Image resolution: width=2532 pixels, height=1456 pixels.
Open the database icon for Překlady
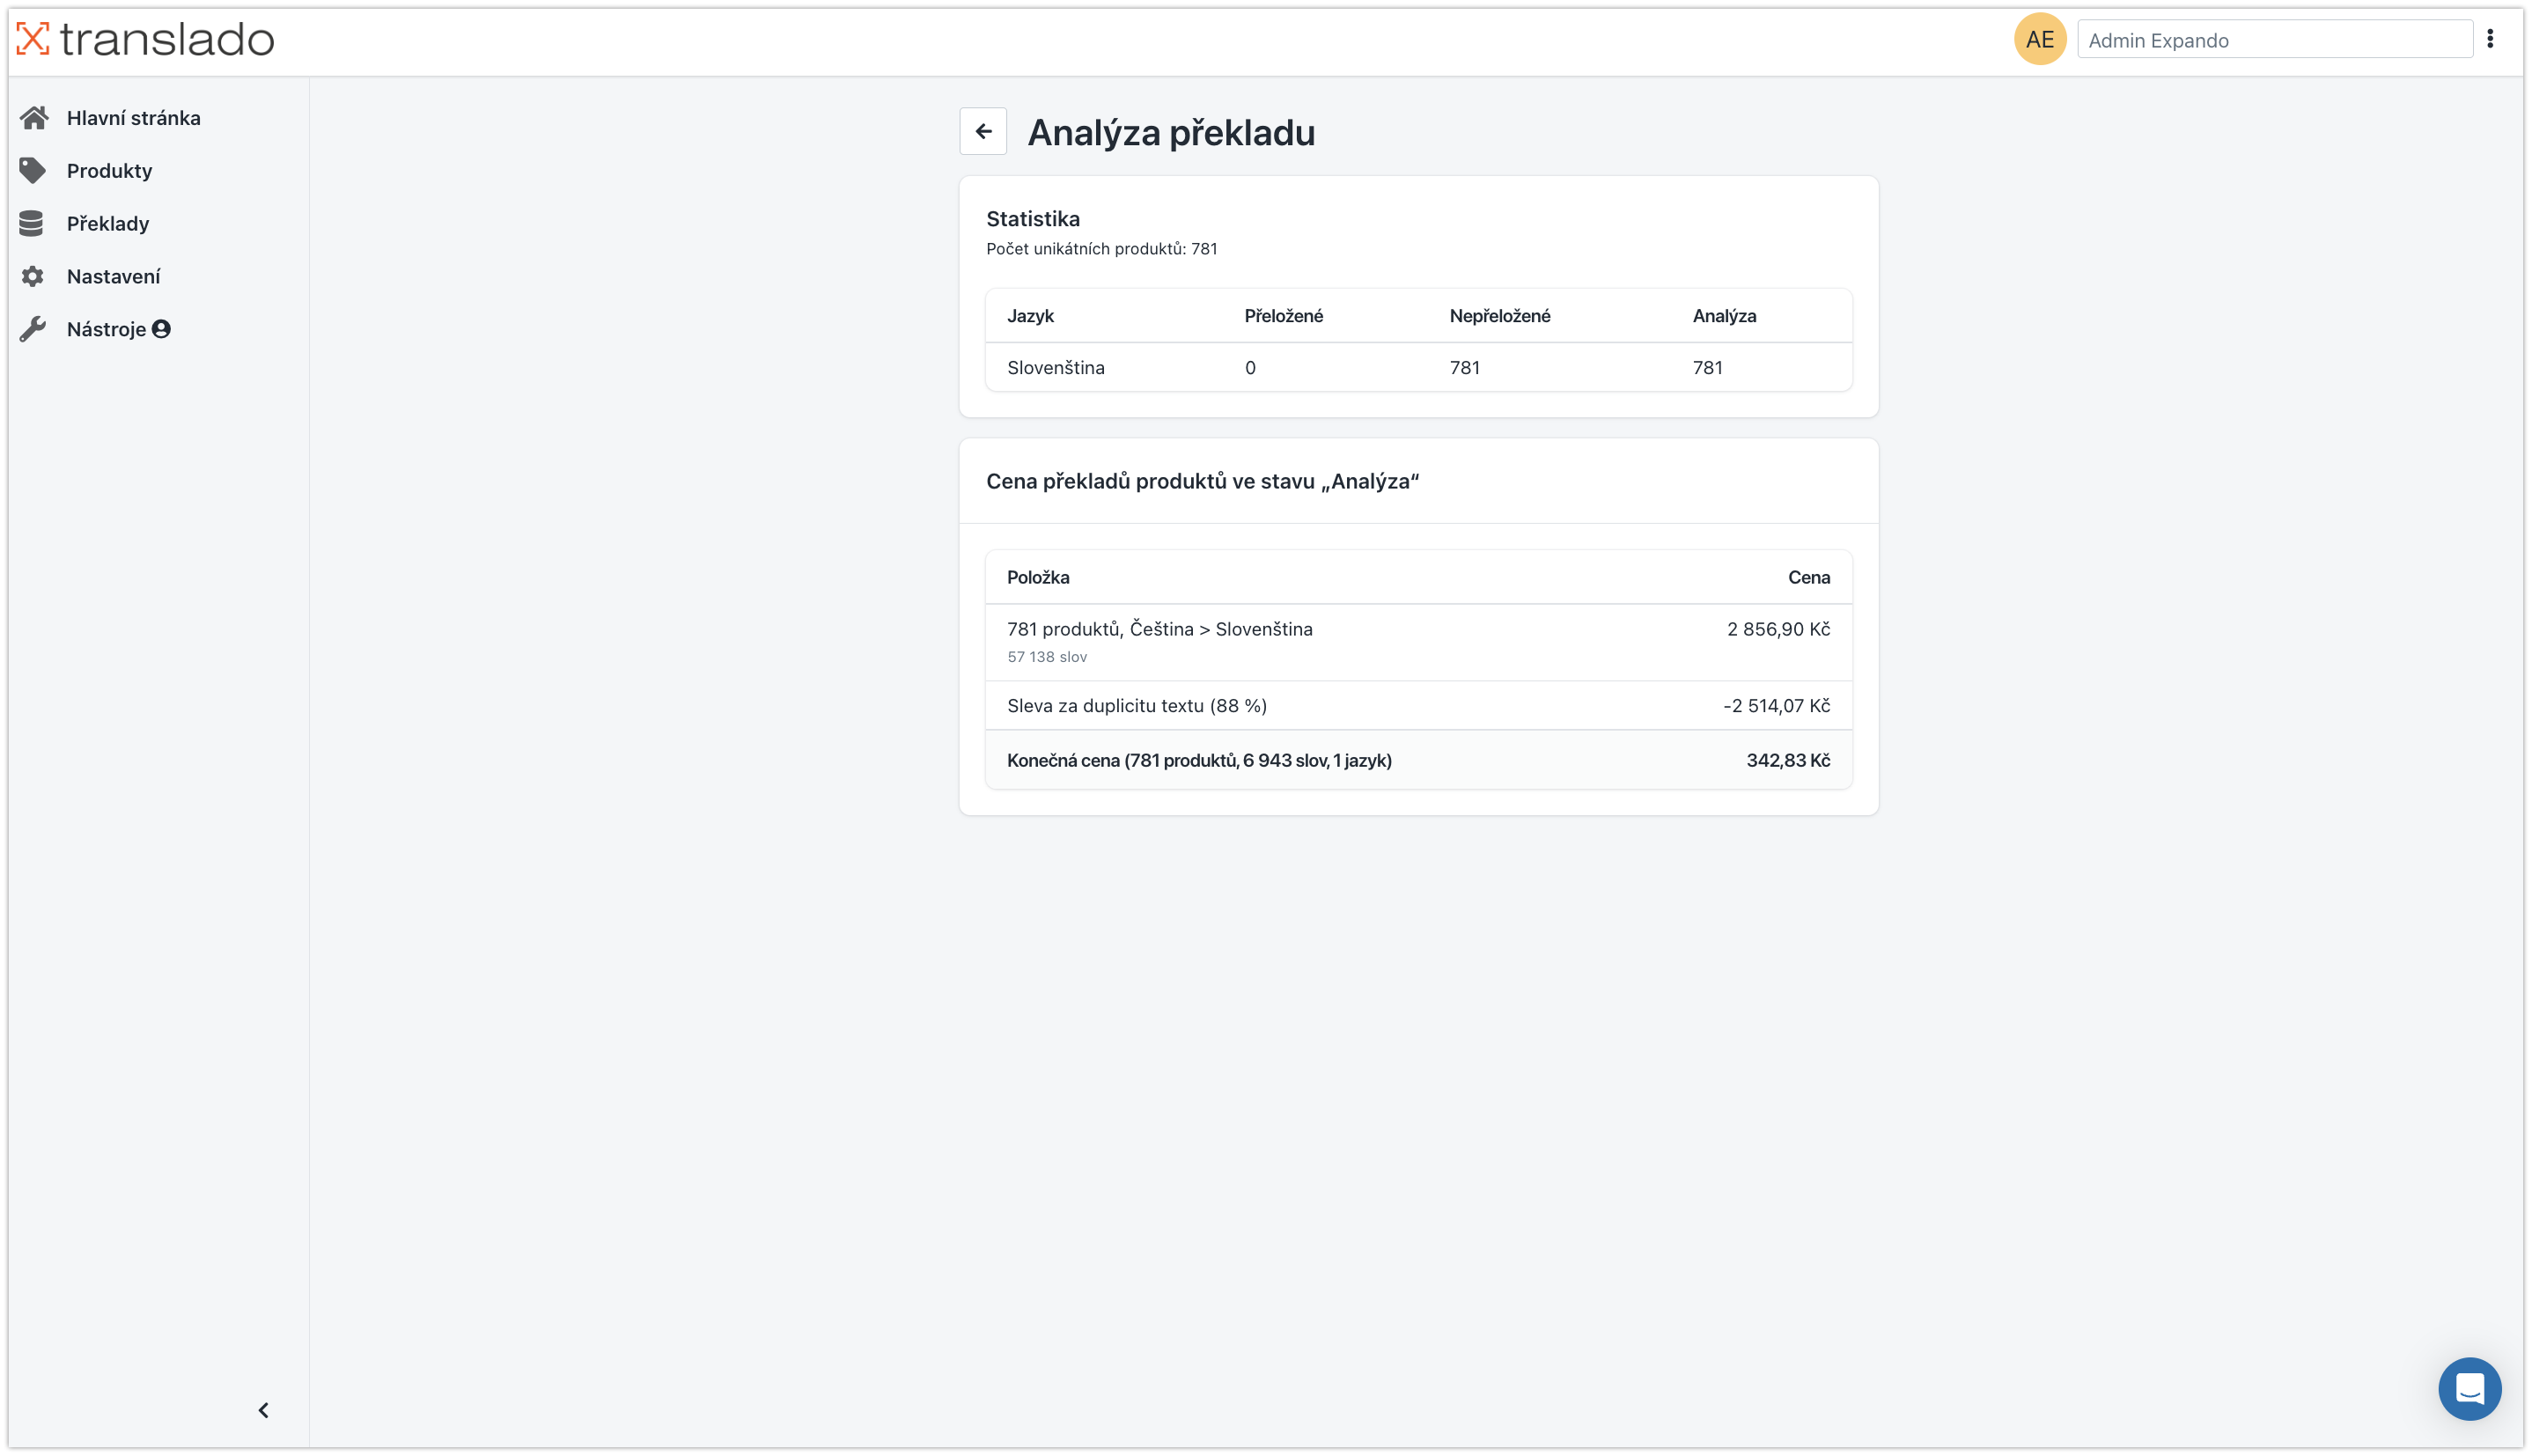(x=31, y=224)
